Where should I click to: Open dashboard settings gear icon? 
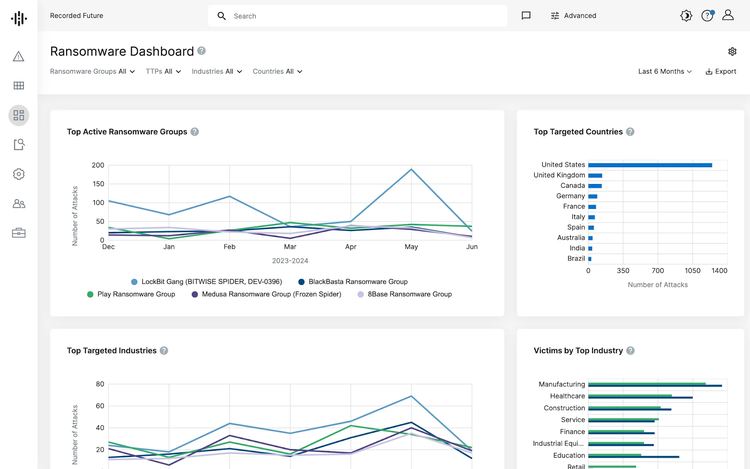[x=732, y=51]
